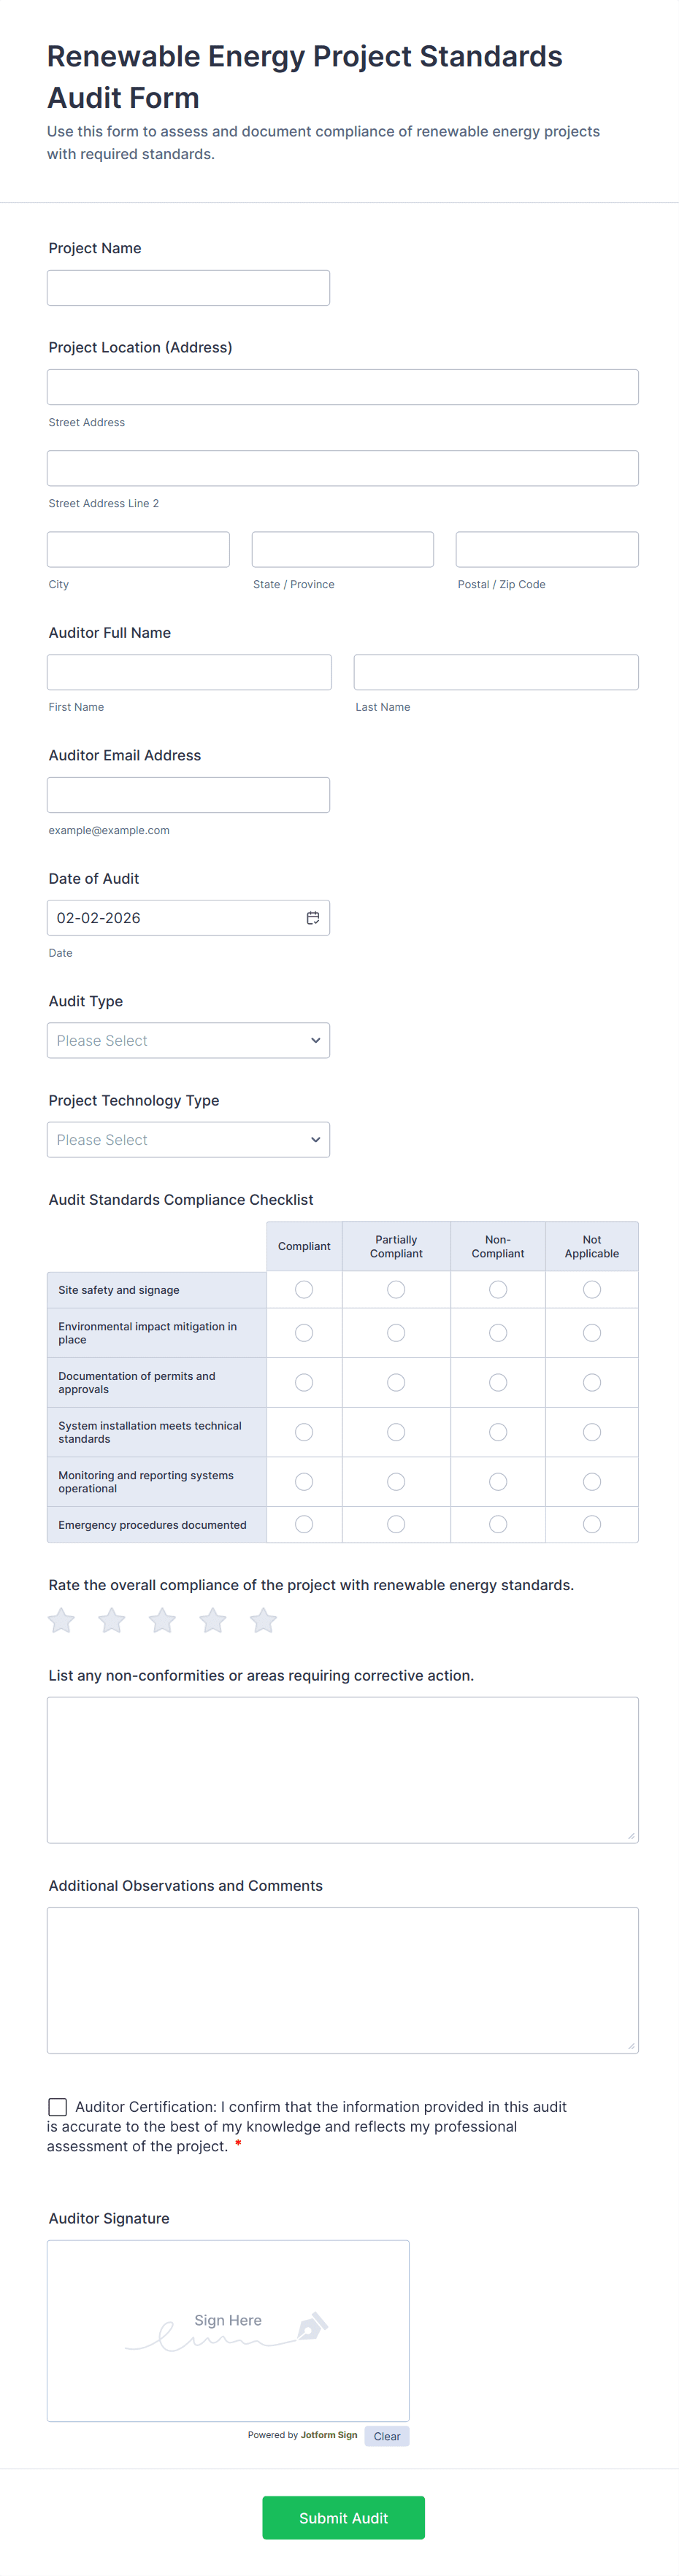This screenshot has height=2576, width=679.
Task: Check the Auditor Certification checkbox
Action: tap(58, 2107)
